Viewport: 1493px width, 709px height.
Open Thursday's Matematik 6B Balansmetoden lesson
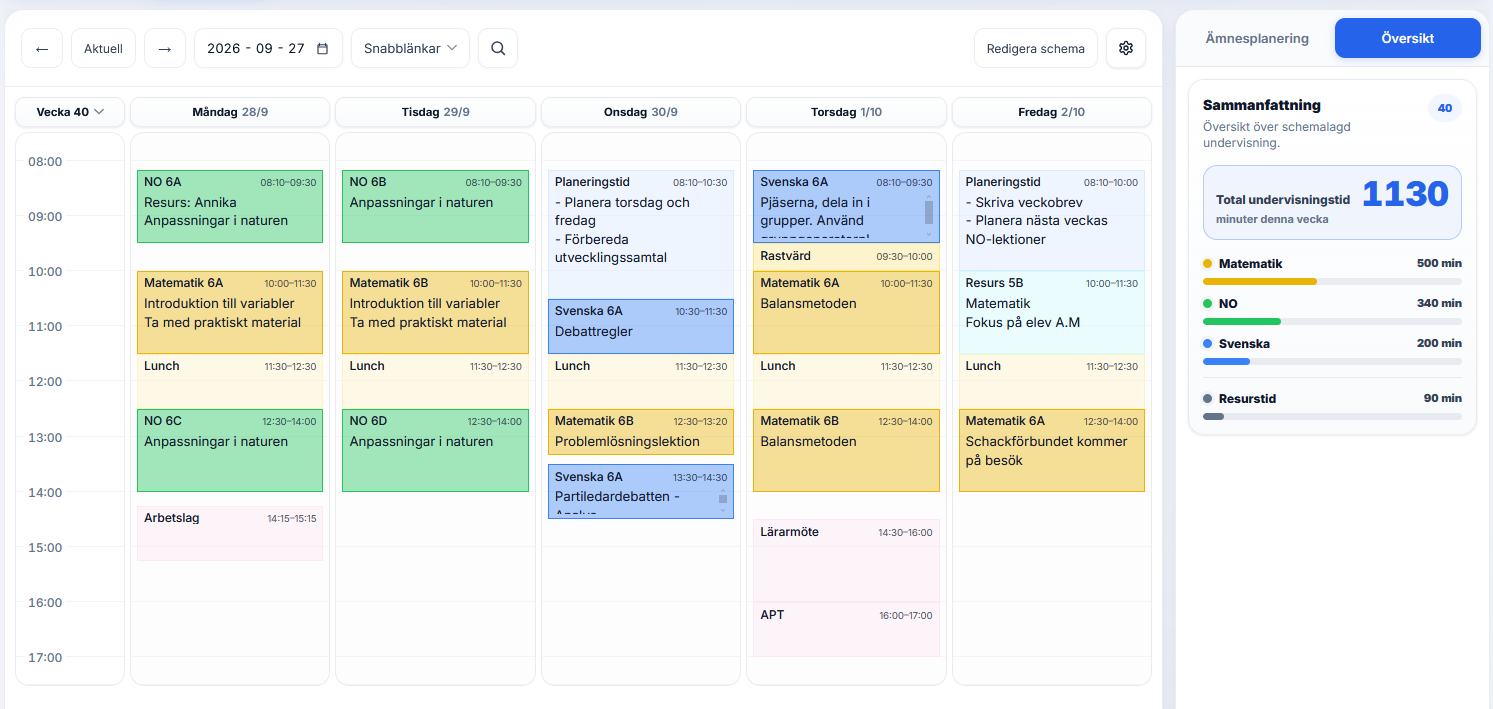[x=846, y=450]
